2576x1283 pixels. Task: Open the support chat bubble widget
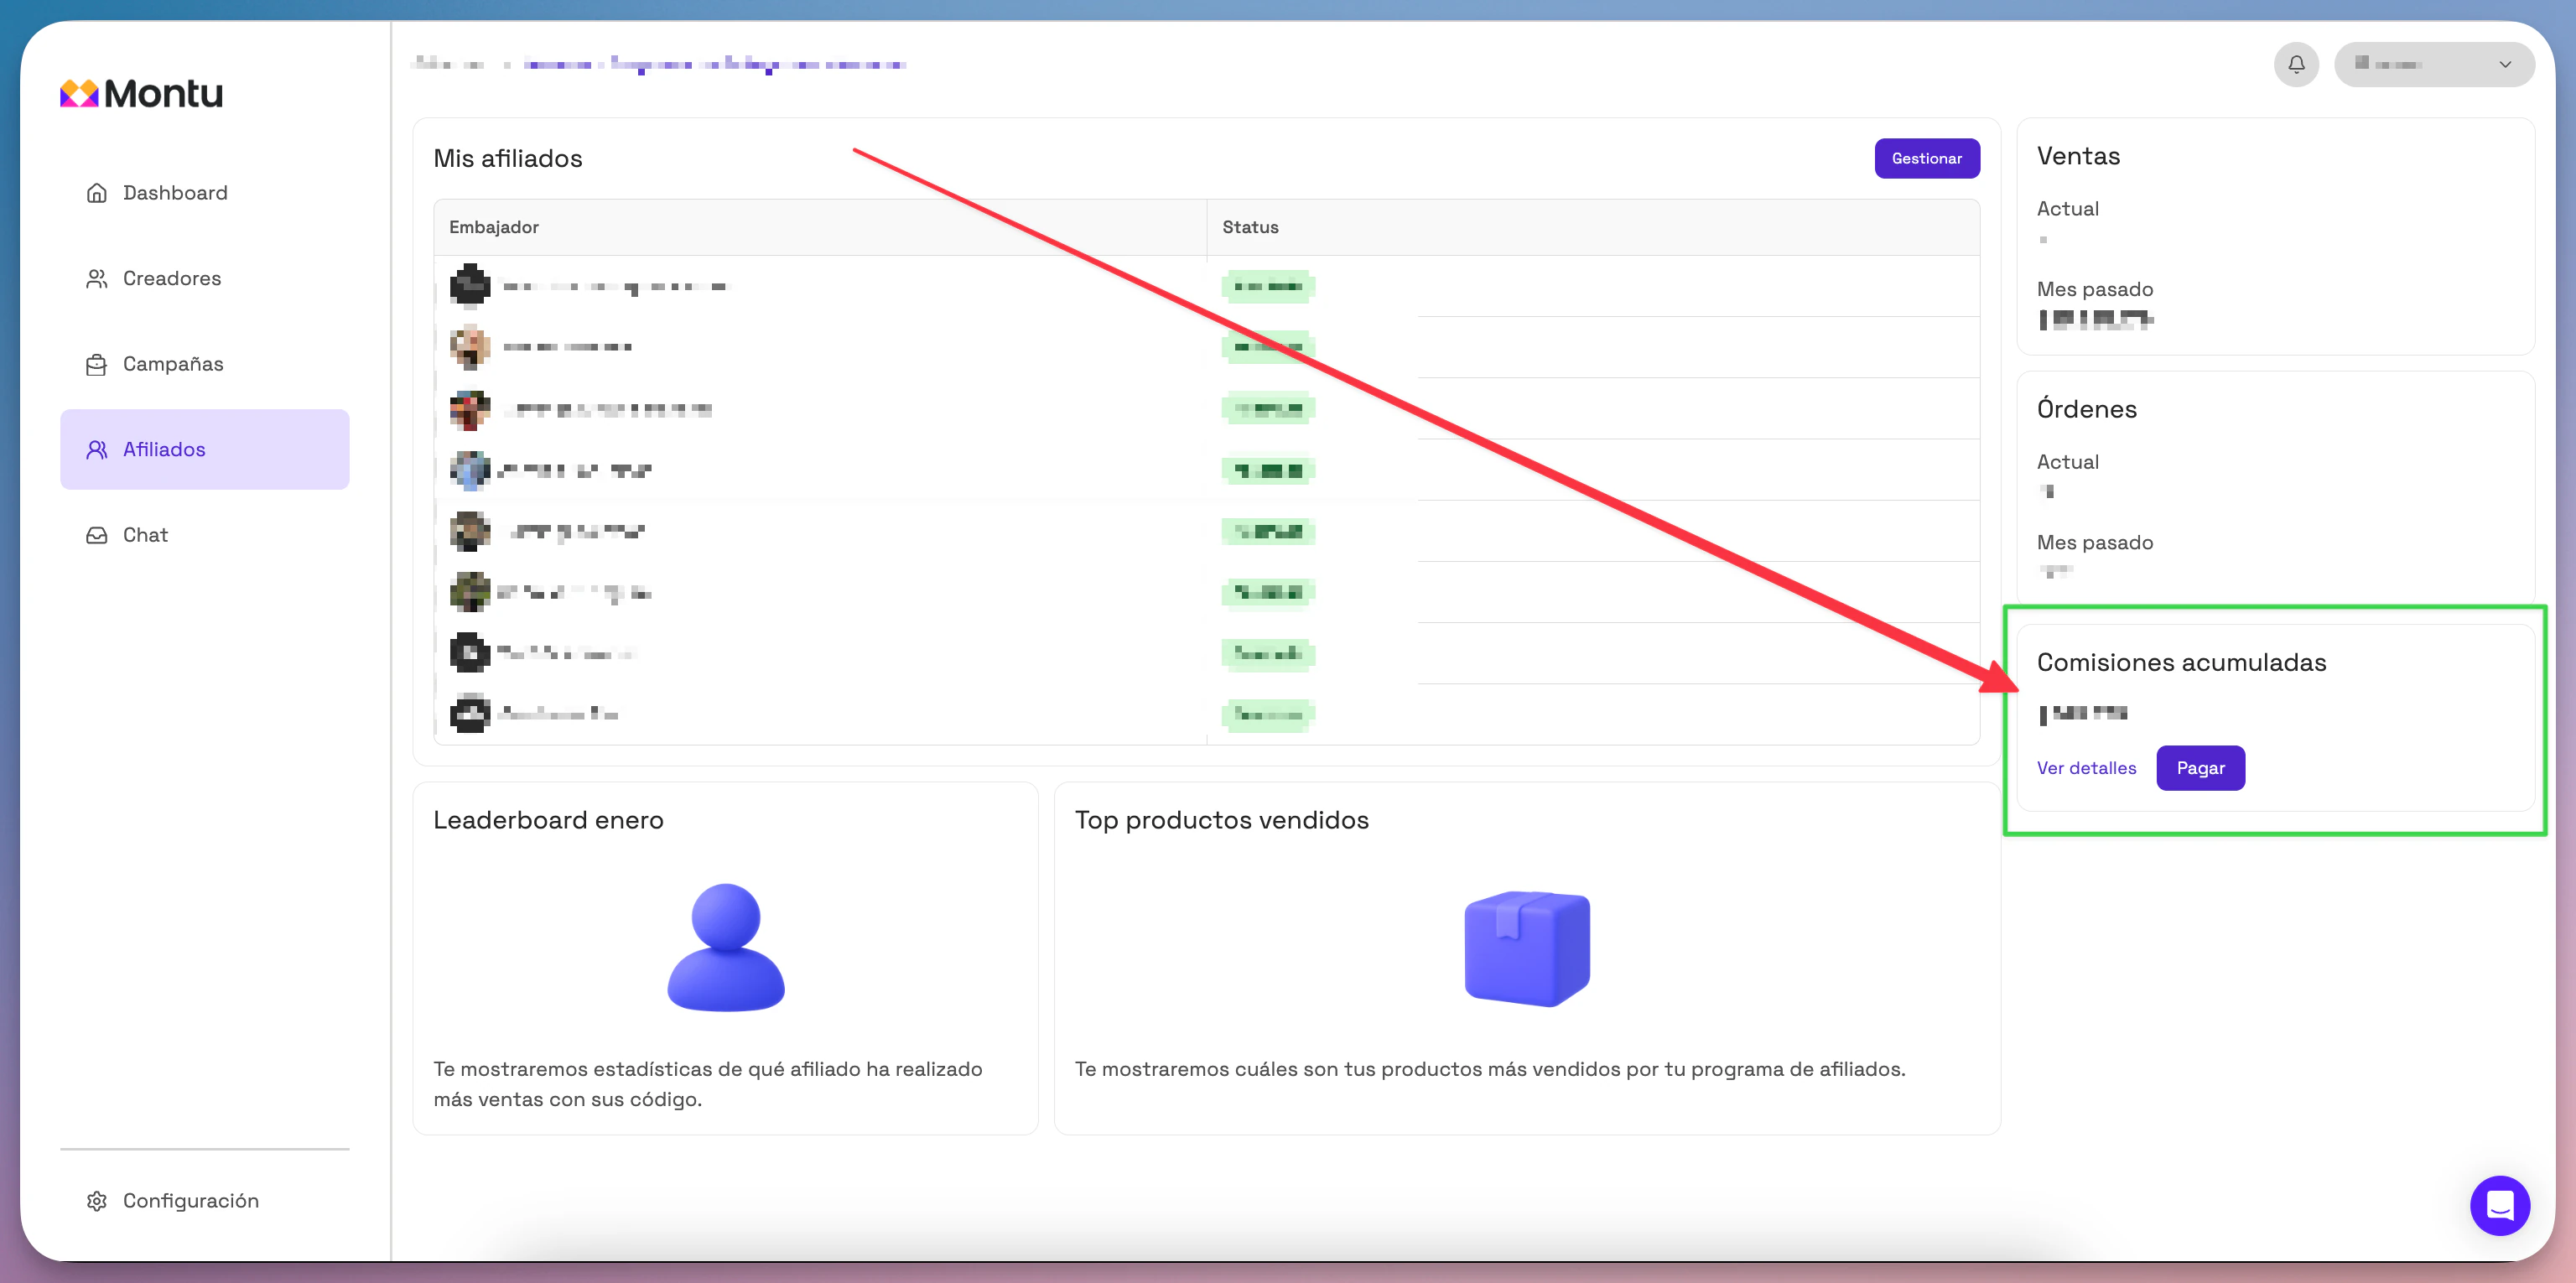click(x=2499, y=1205)
